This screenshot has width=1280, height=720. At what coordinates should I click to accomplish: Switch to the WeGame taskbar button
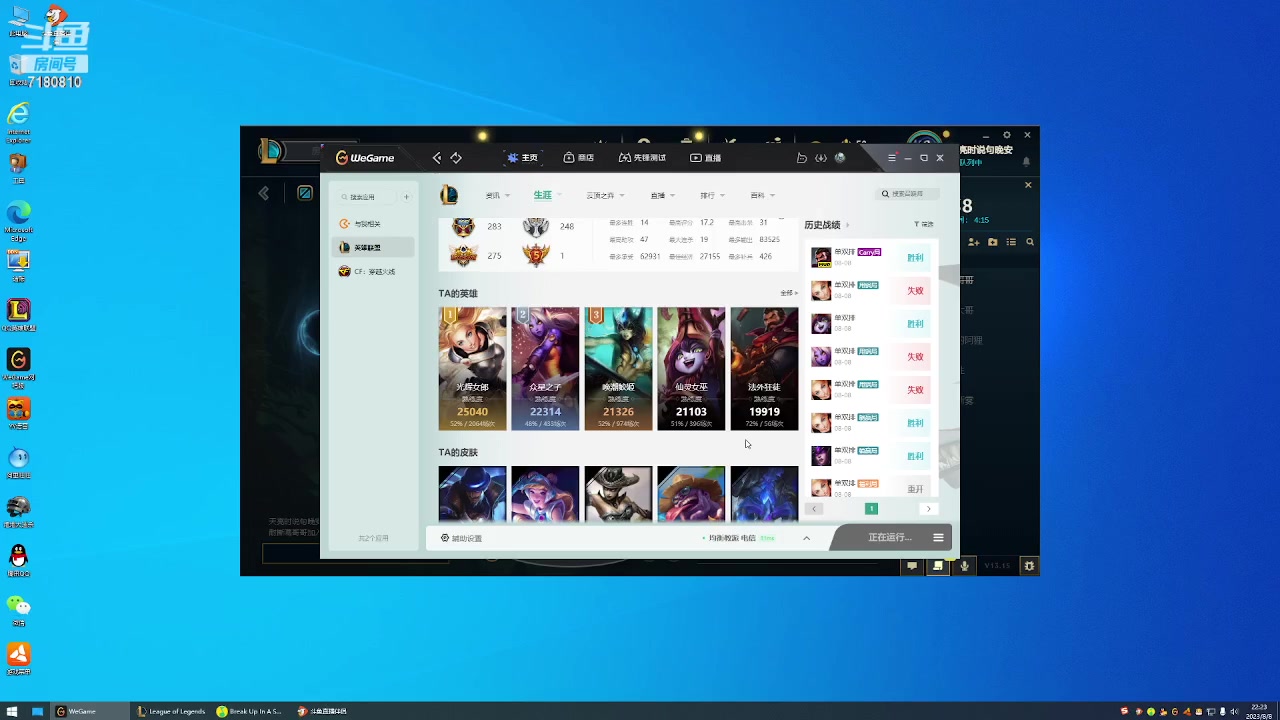[91, 711]
